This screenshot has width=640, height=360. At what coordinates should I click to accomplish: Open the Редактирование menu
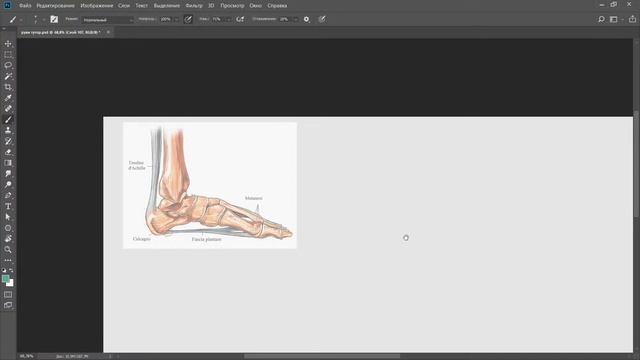[x=56, y=6]
